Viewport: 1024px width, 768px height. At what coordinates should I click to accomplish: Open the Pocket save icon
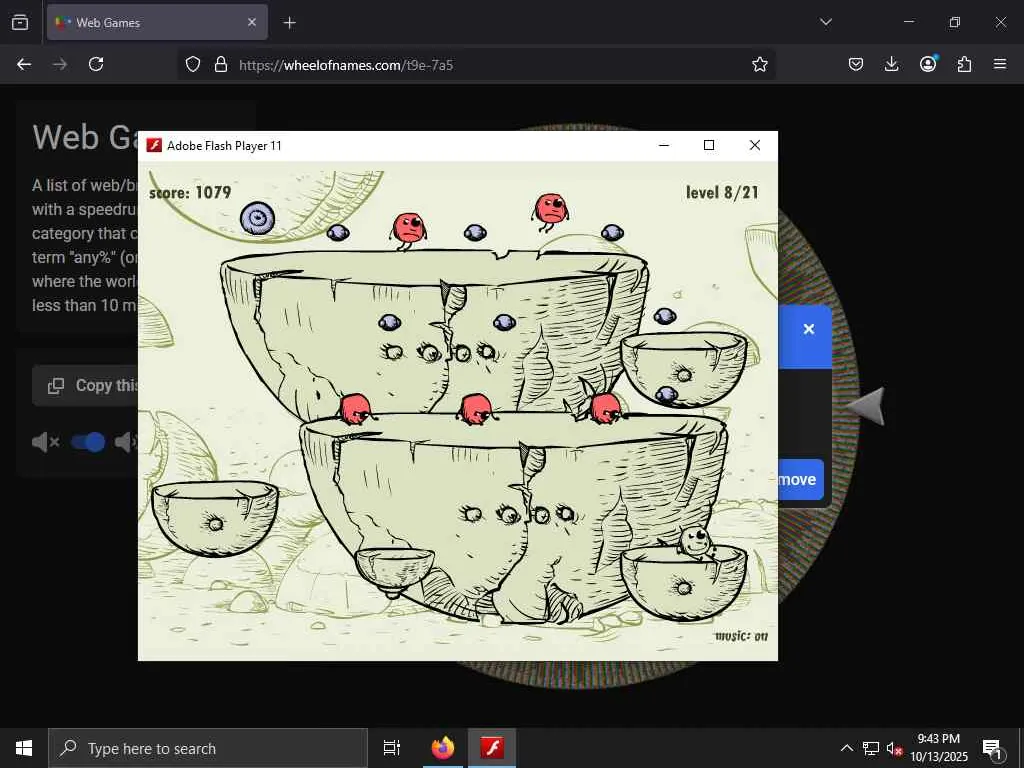pyautogui.click(x=856, y=64)
